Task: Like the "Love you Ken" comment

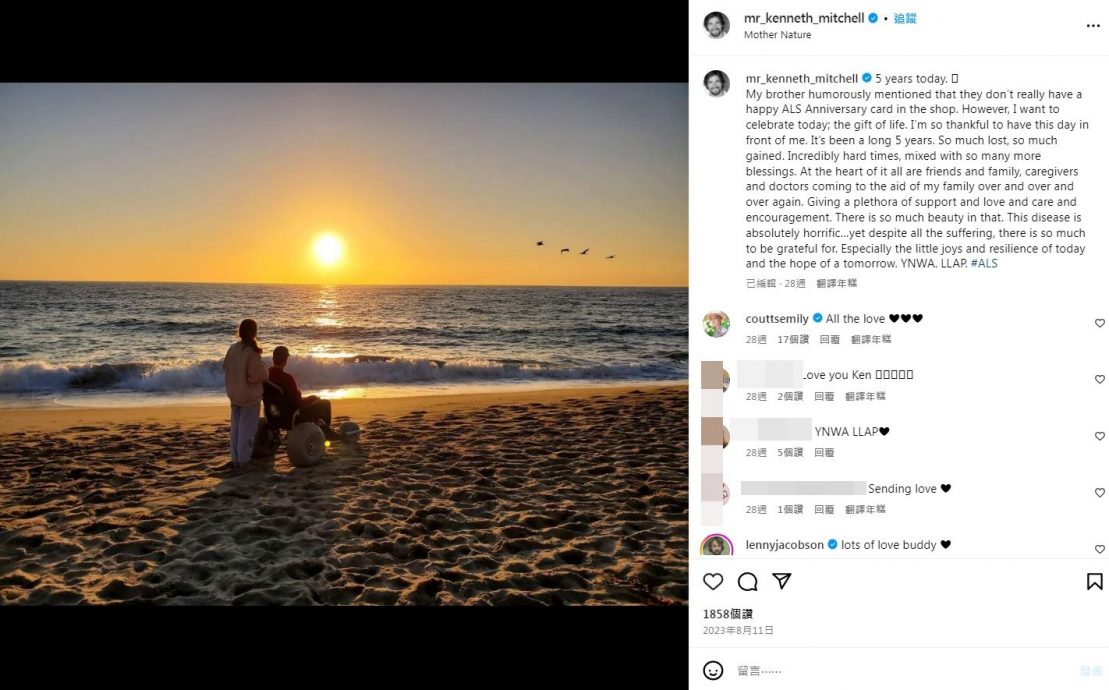Action: coord(1100,380)
